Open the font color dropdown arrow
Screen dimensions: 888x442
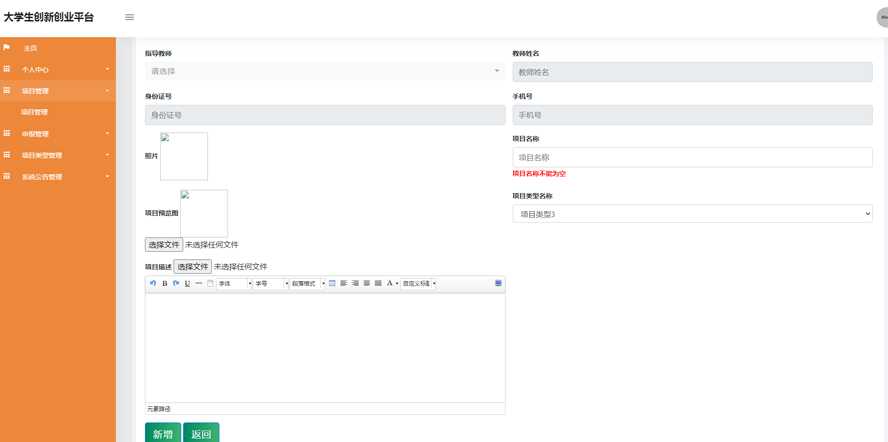(397, 283)
